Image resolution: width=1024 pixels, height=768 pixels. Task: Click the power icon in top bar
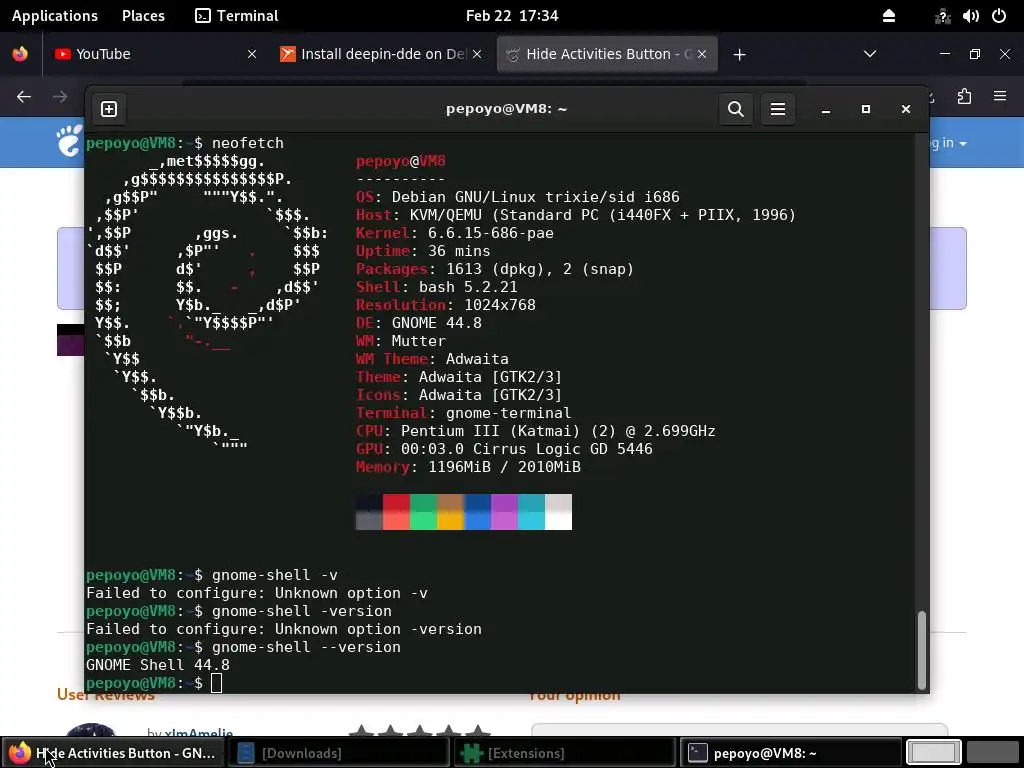coord(999,16)
